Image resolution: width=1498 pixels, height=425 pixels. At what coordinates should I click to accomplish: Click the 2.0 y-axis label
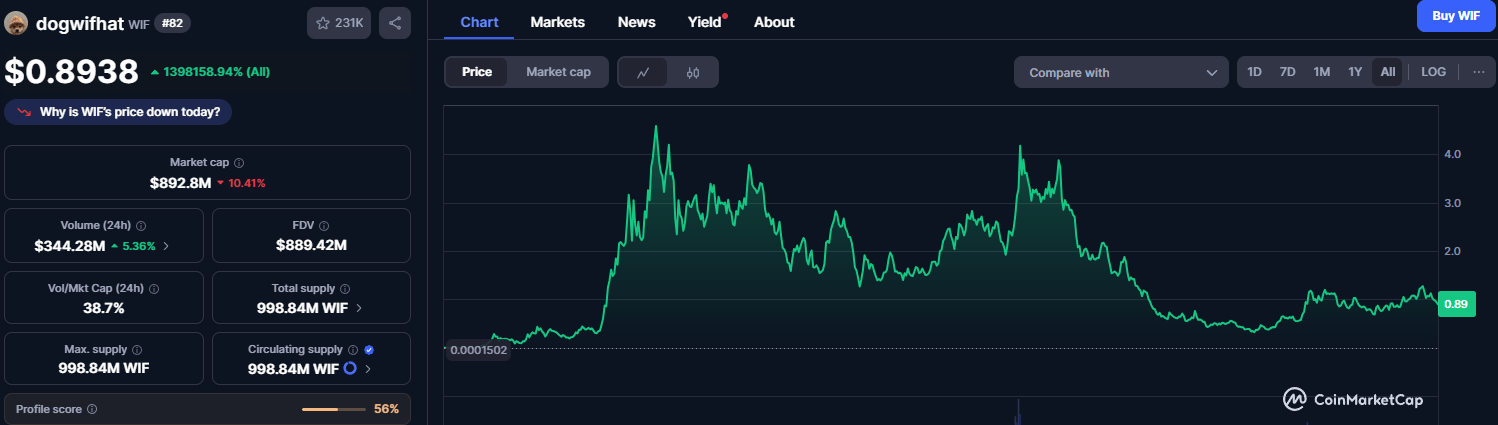[1452, 251]
